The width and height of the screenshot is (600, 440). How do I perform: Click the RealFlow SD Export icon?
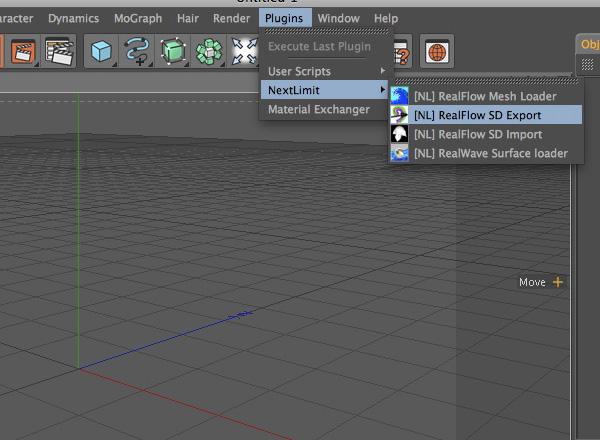[399, 115]
